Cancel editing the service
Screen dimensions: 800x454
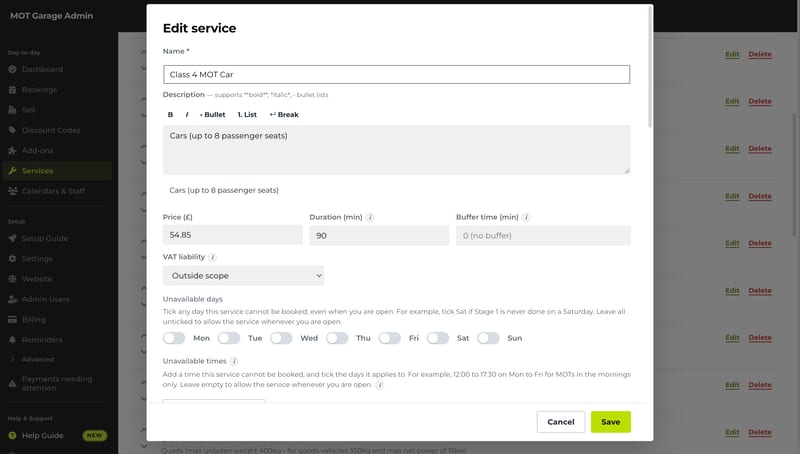coord(561,422)
